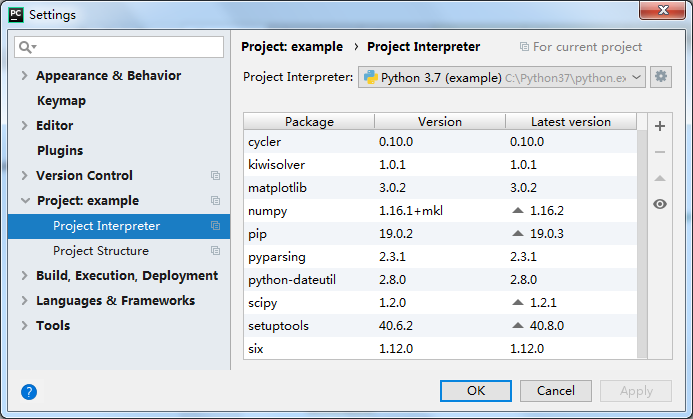This screenshot has width=693, height=419.
Task: Click inside the settings search field
Action: coord(119,47)
